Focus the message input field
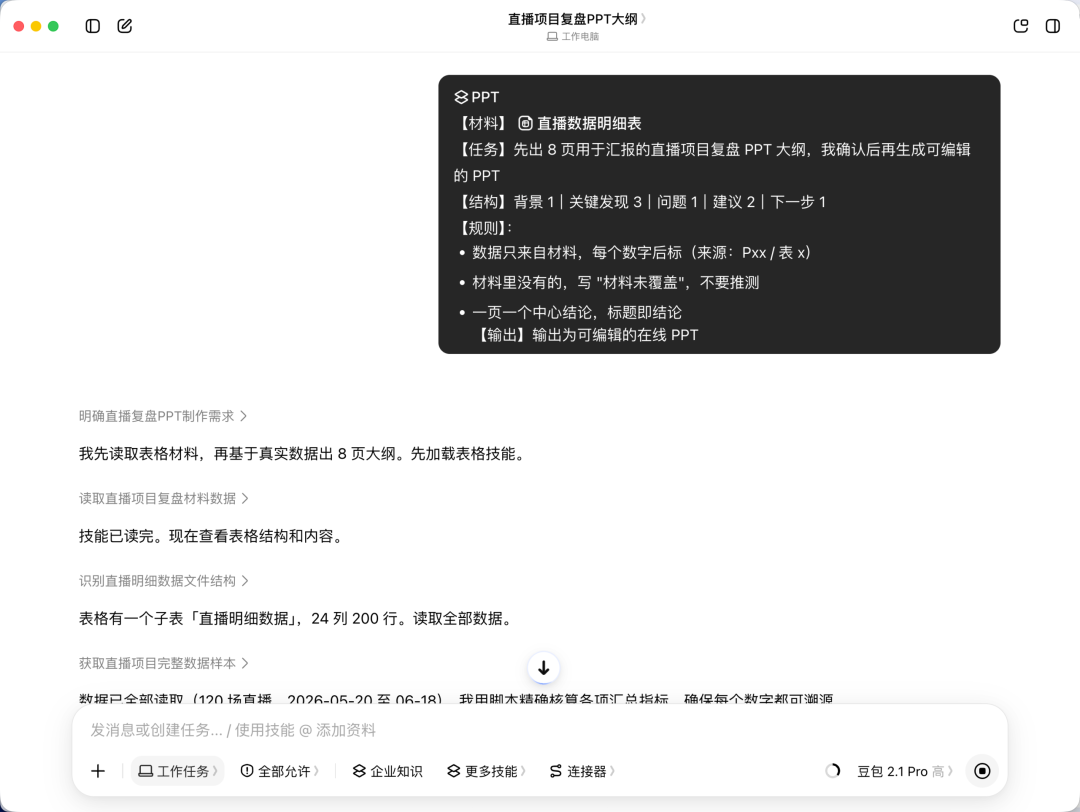The height and width of the screenshot is (812, 1080). tap(539, 730)
